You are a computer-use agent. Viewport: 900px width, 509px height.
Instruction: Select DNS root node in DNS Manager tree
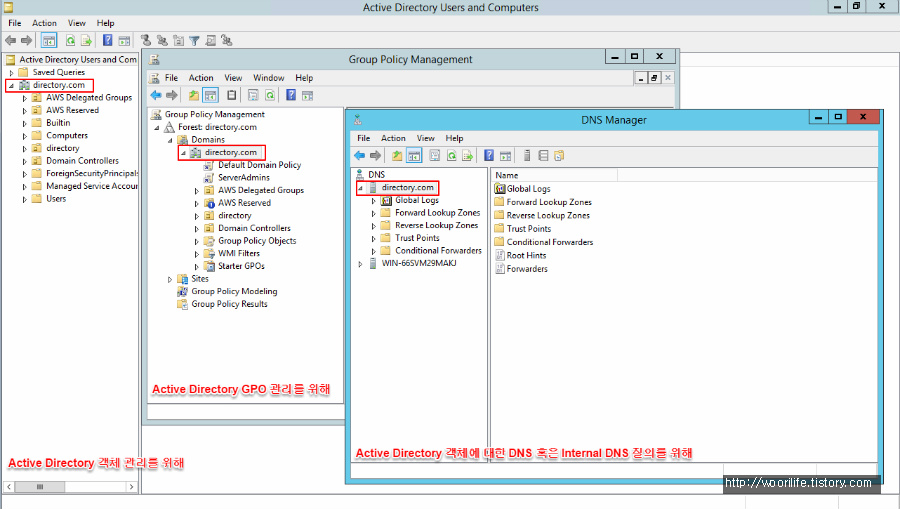[377, 174]
